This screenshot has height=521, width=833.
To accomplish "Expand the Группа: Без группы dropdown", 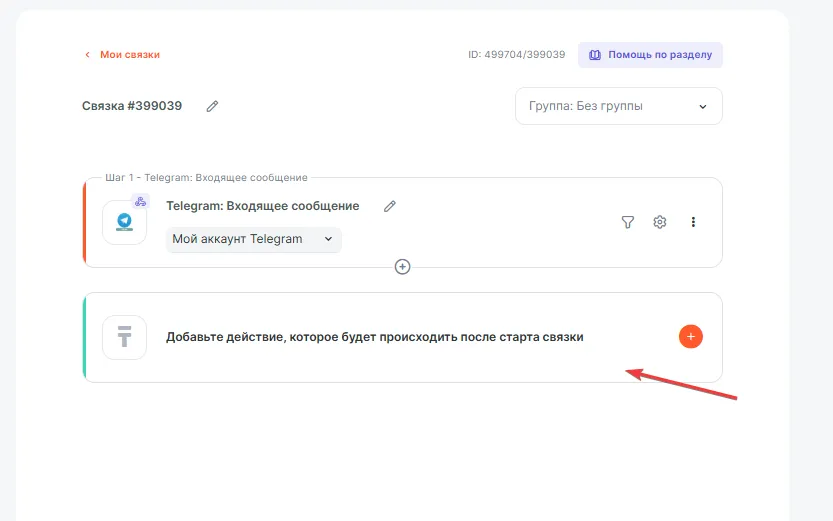I will pos(618,106).
